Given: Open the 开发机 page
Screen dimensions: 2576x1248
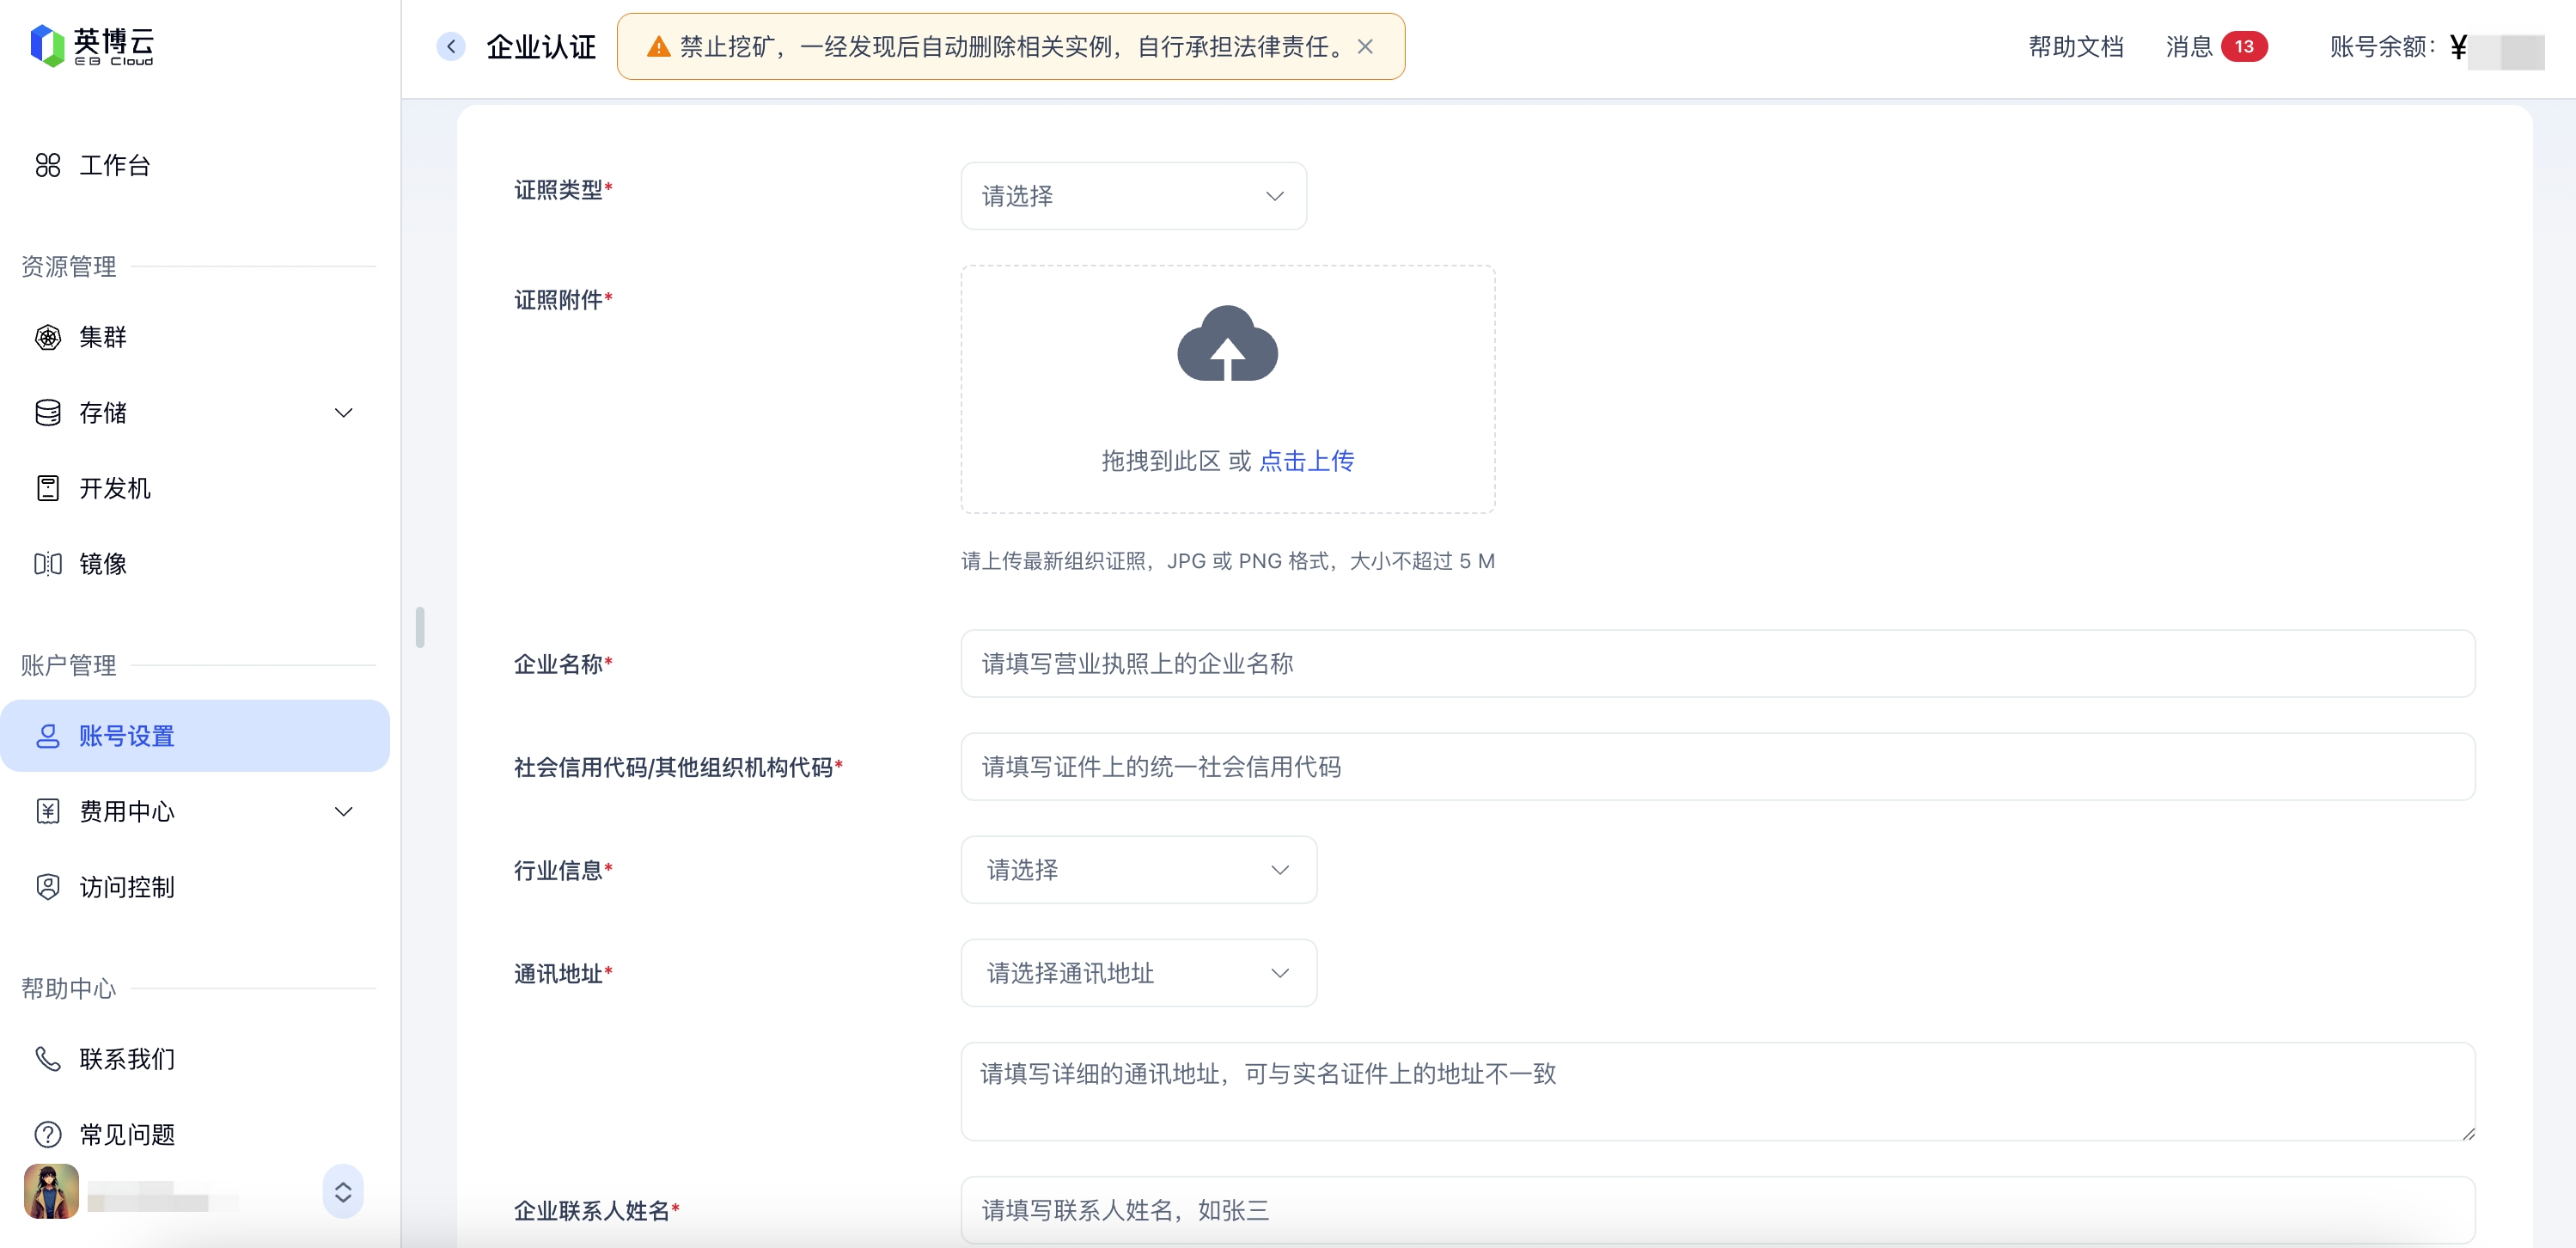Looking at the screenshot, I should tap(114, 488).
